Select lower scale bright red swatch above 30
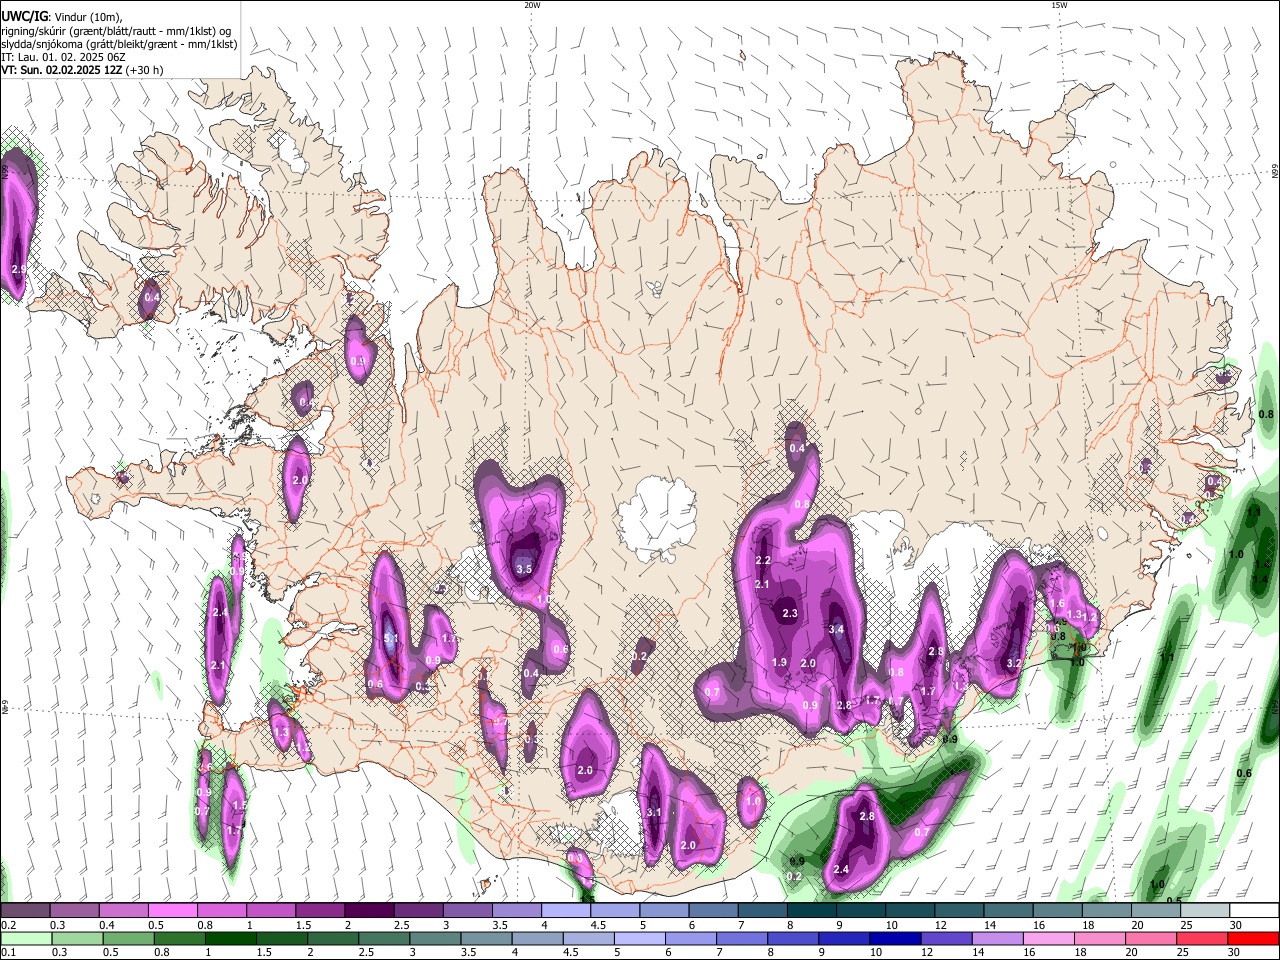This screenshot has height=960, width=1280. coord(1252,938)
